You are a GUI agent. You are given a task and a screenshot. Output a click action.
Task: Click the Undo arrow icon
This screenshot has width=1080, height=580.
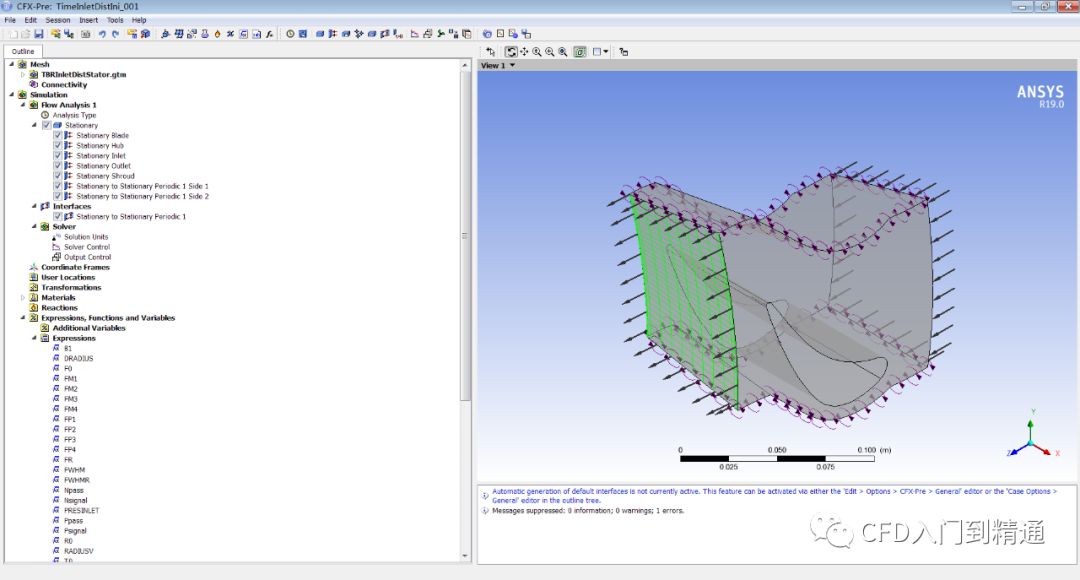click(102, 34)
